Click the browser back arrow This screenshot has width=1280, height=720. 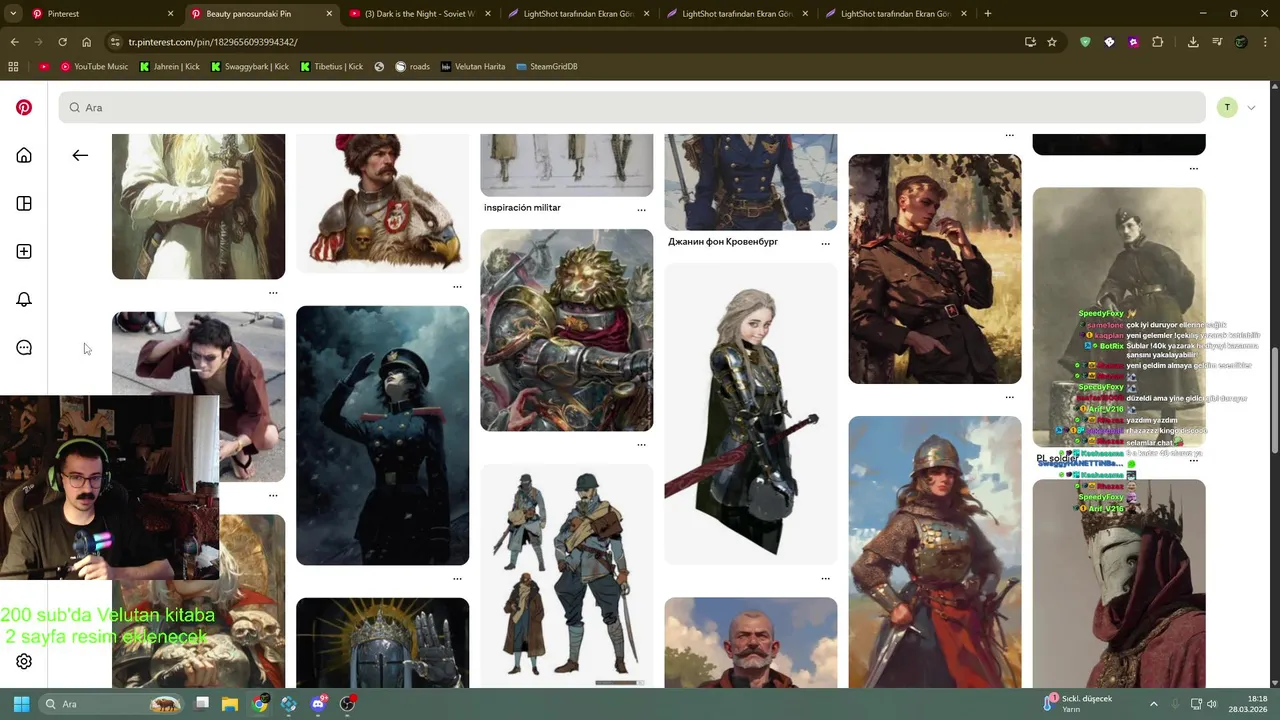(14, 42)
